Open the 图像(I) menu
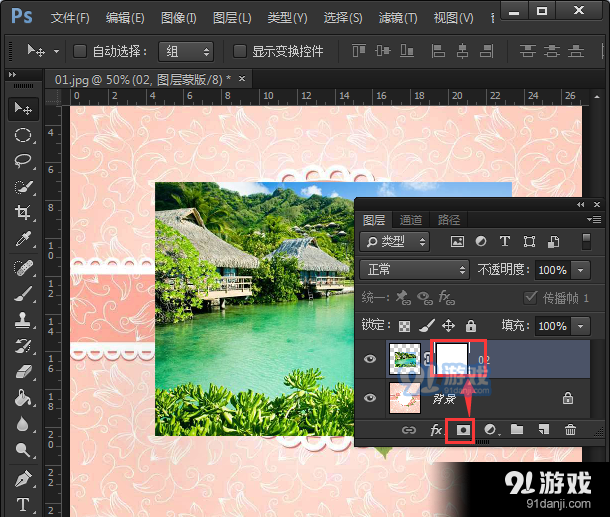The height and width of the screenshot is (517, 610). point(179,18)
